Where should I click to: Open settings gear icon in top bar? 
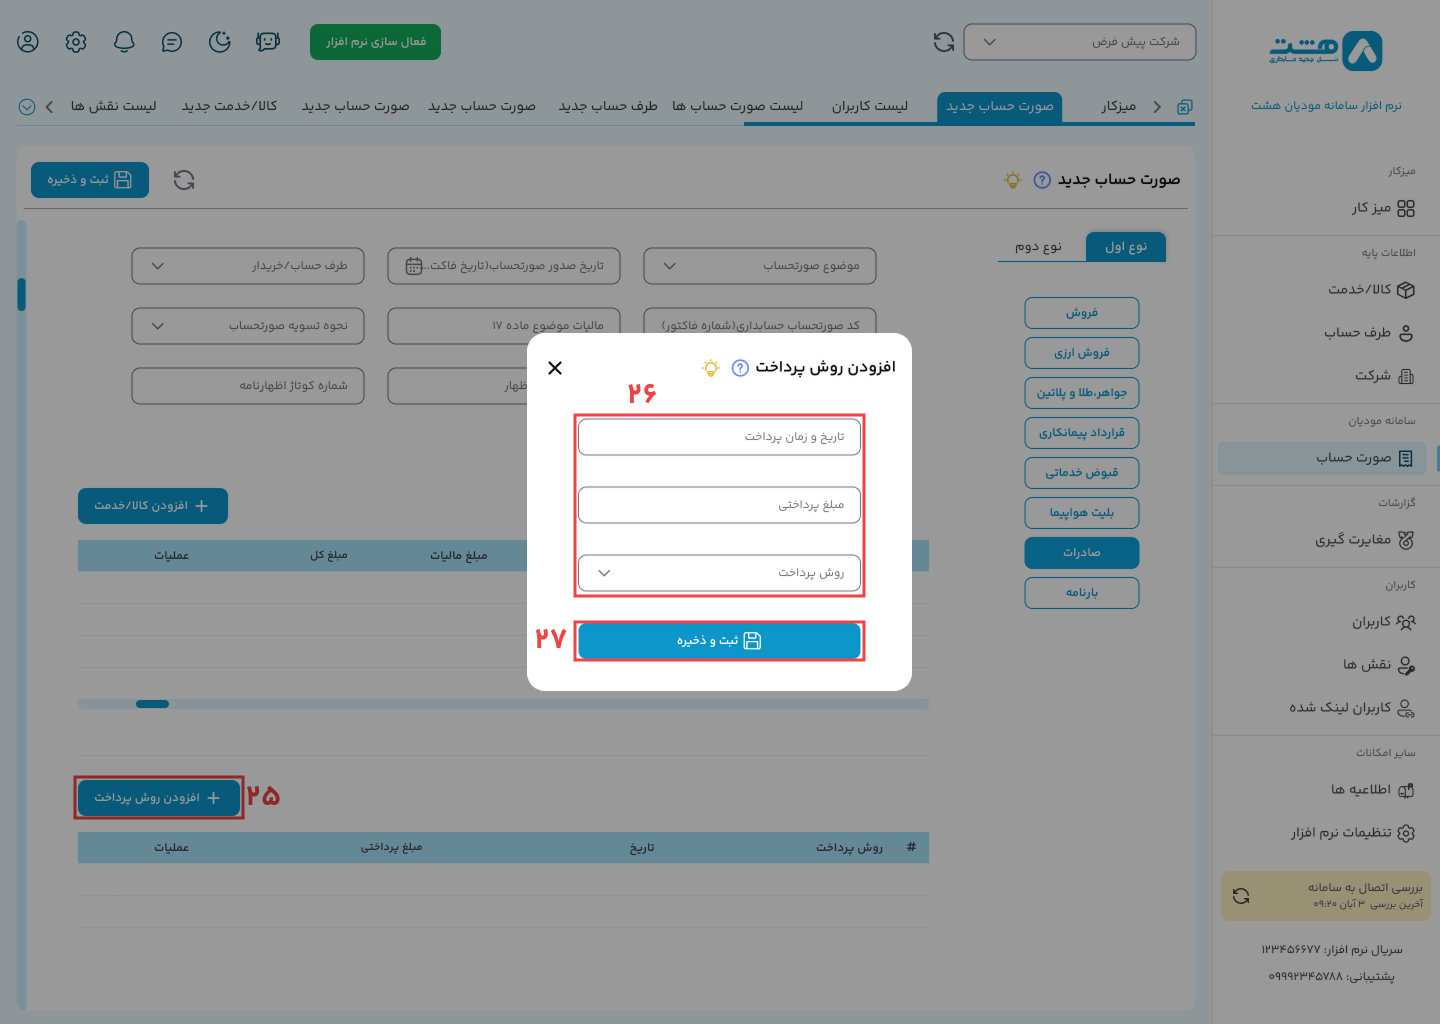click(x=76, y=42)
